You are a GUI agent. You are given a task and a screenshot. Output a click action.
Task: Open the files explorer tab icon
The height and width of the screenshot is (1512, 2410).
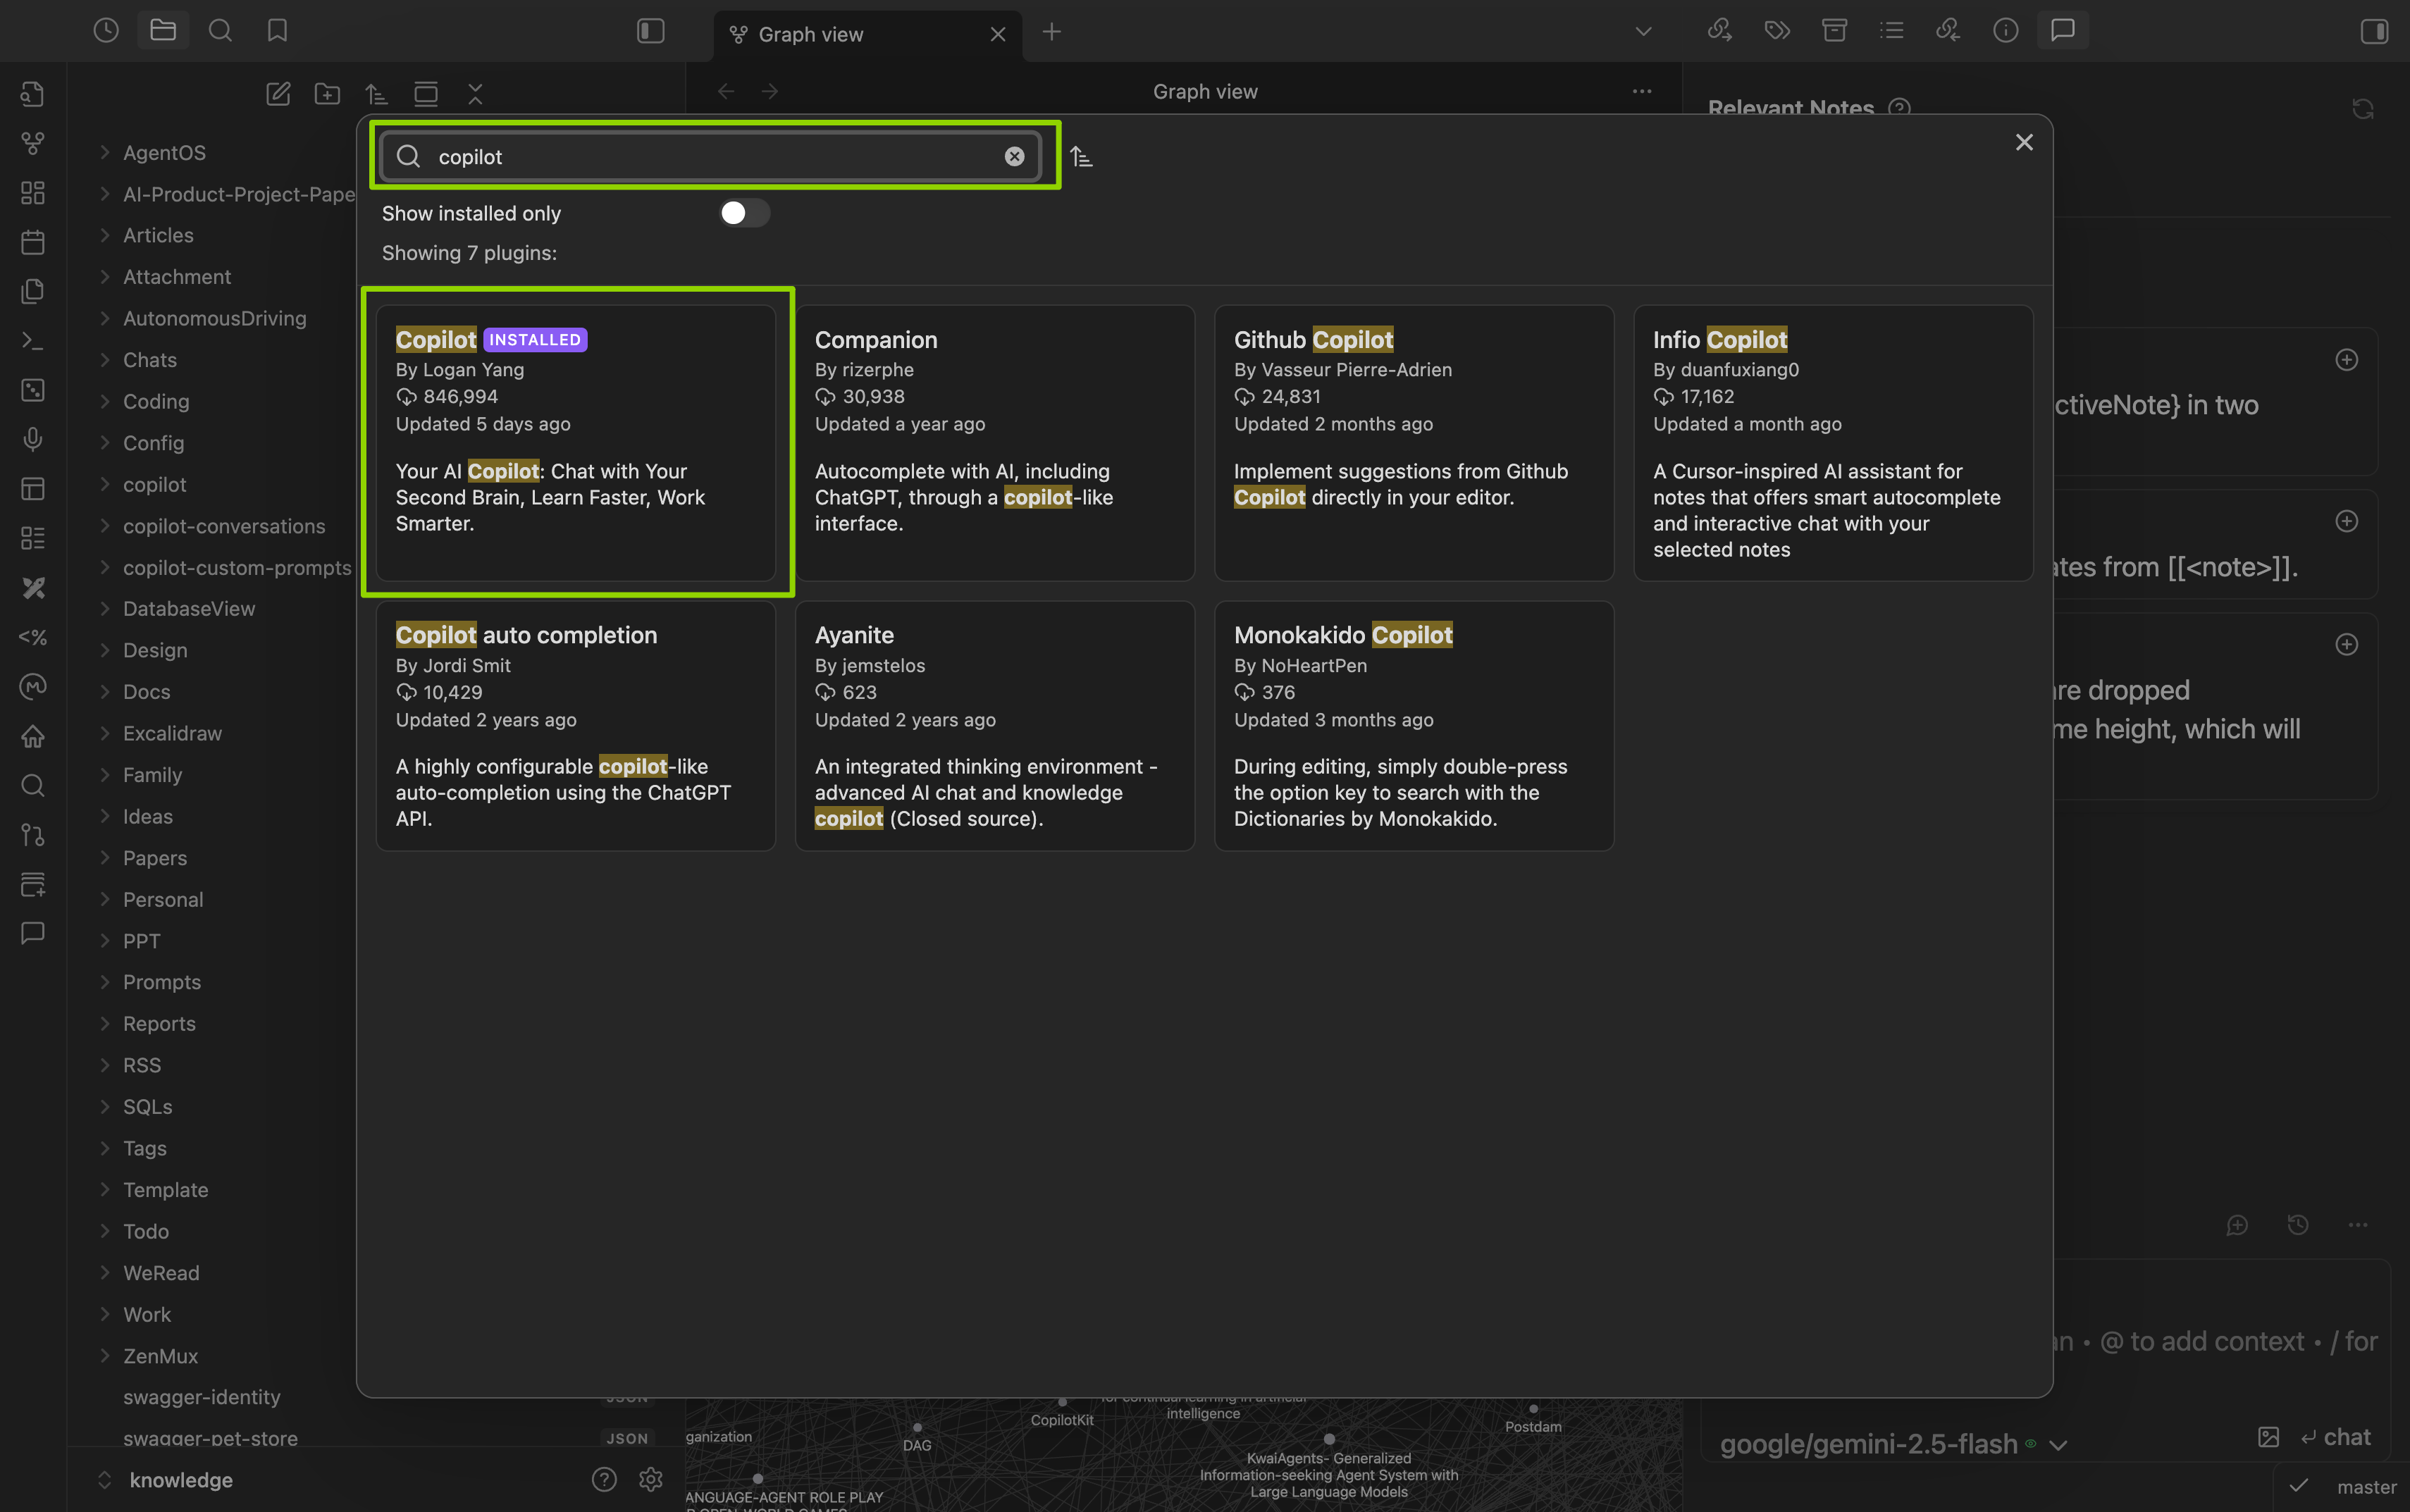click(x=163, y=31)
